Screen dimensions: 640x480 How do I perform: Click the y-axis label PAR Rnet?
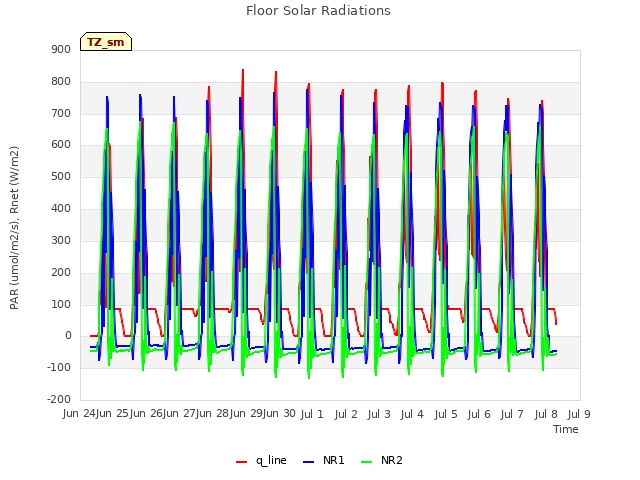(x=14, y=228)
